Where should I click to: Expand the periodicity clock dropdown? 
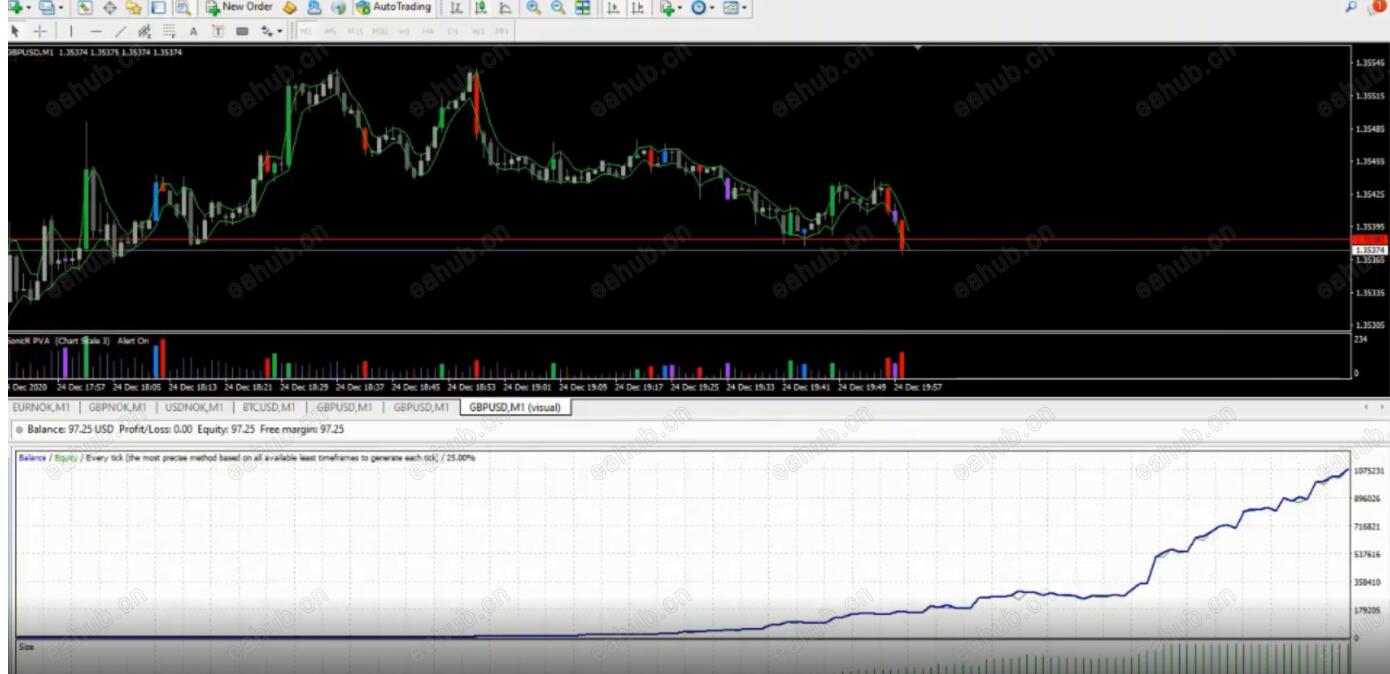point(711,8)
